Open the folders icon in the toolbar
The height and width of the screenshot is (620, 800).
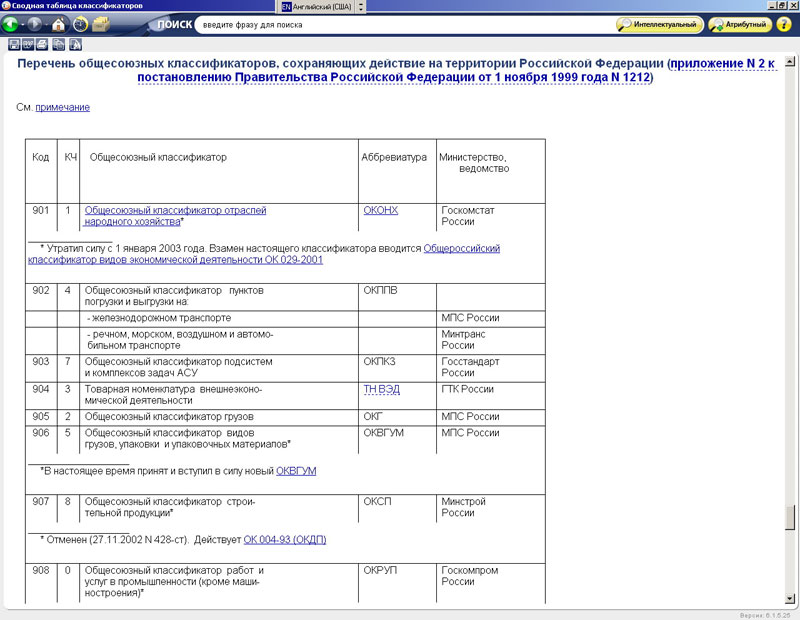click(x=101, y=24)
